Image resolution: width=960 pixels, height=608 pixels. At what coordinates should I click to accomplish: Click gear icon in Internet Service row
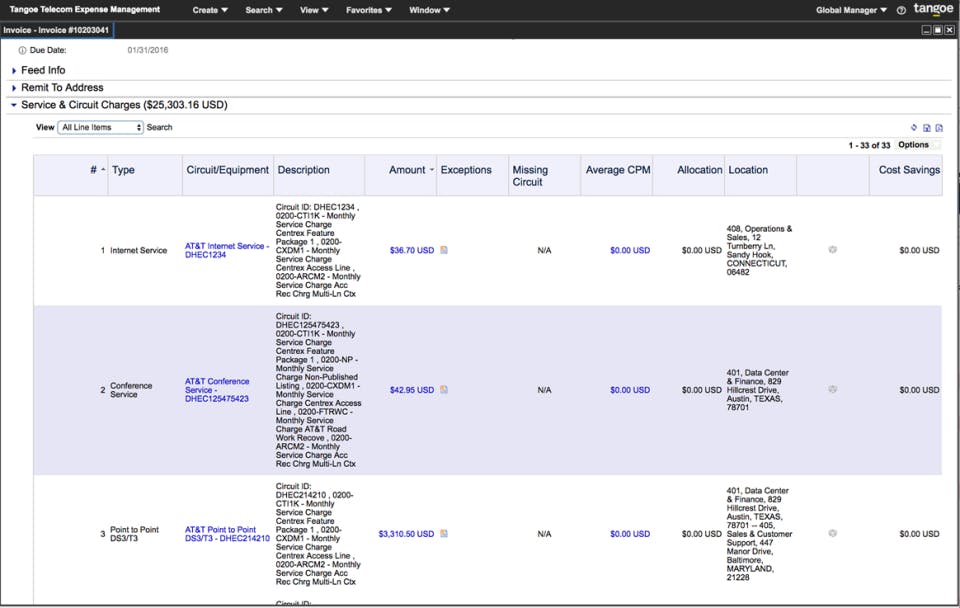pos(832,250)
